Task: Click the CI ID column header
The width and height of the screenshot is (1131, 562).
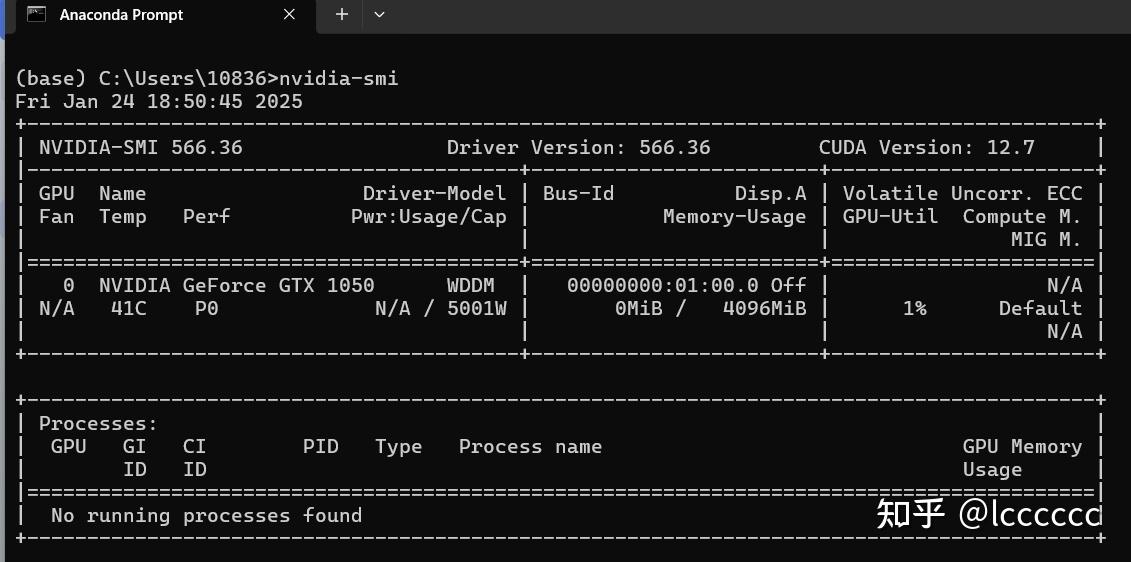Action: (x=194, y=458)
